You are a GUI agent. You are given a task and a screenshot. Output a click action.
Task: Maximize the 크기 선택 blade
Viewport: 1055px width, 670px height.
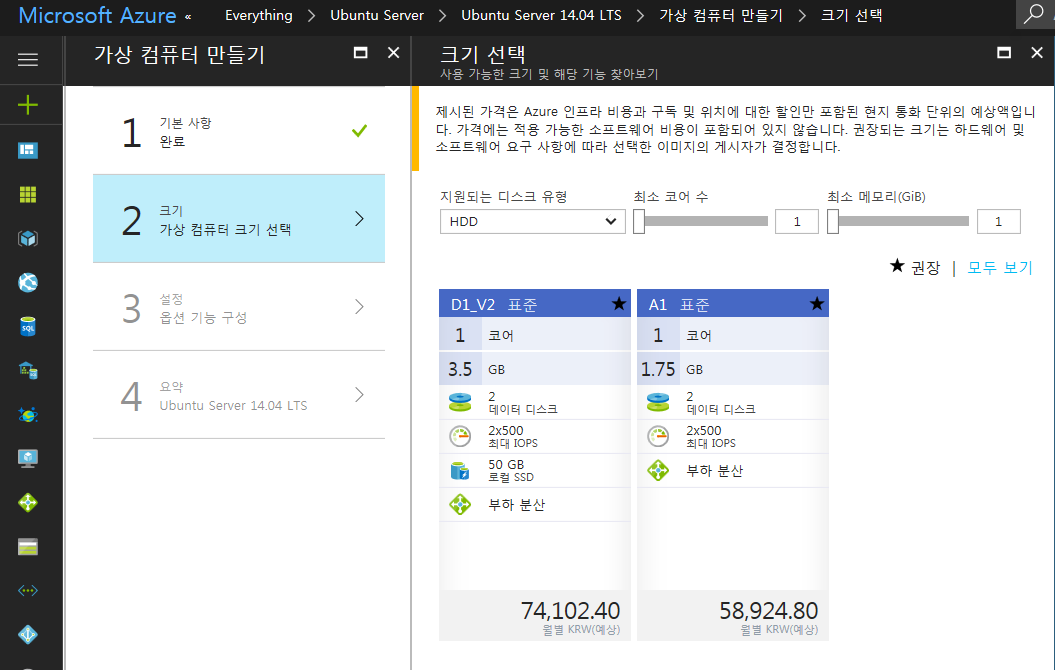point(1004,52)
